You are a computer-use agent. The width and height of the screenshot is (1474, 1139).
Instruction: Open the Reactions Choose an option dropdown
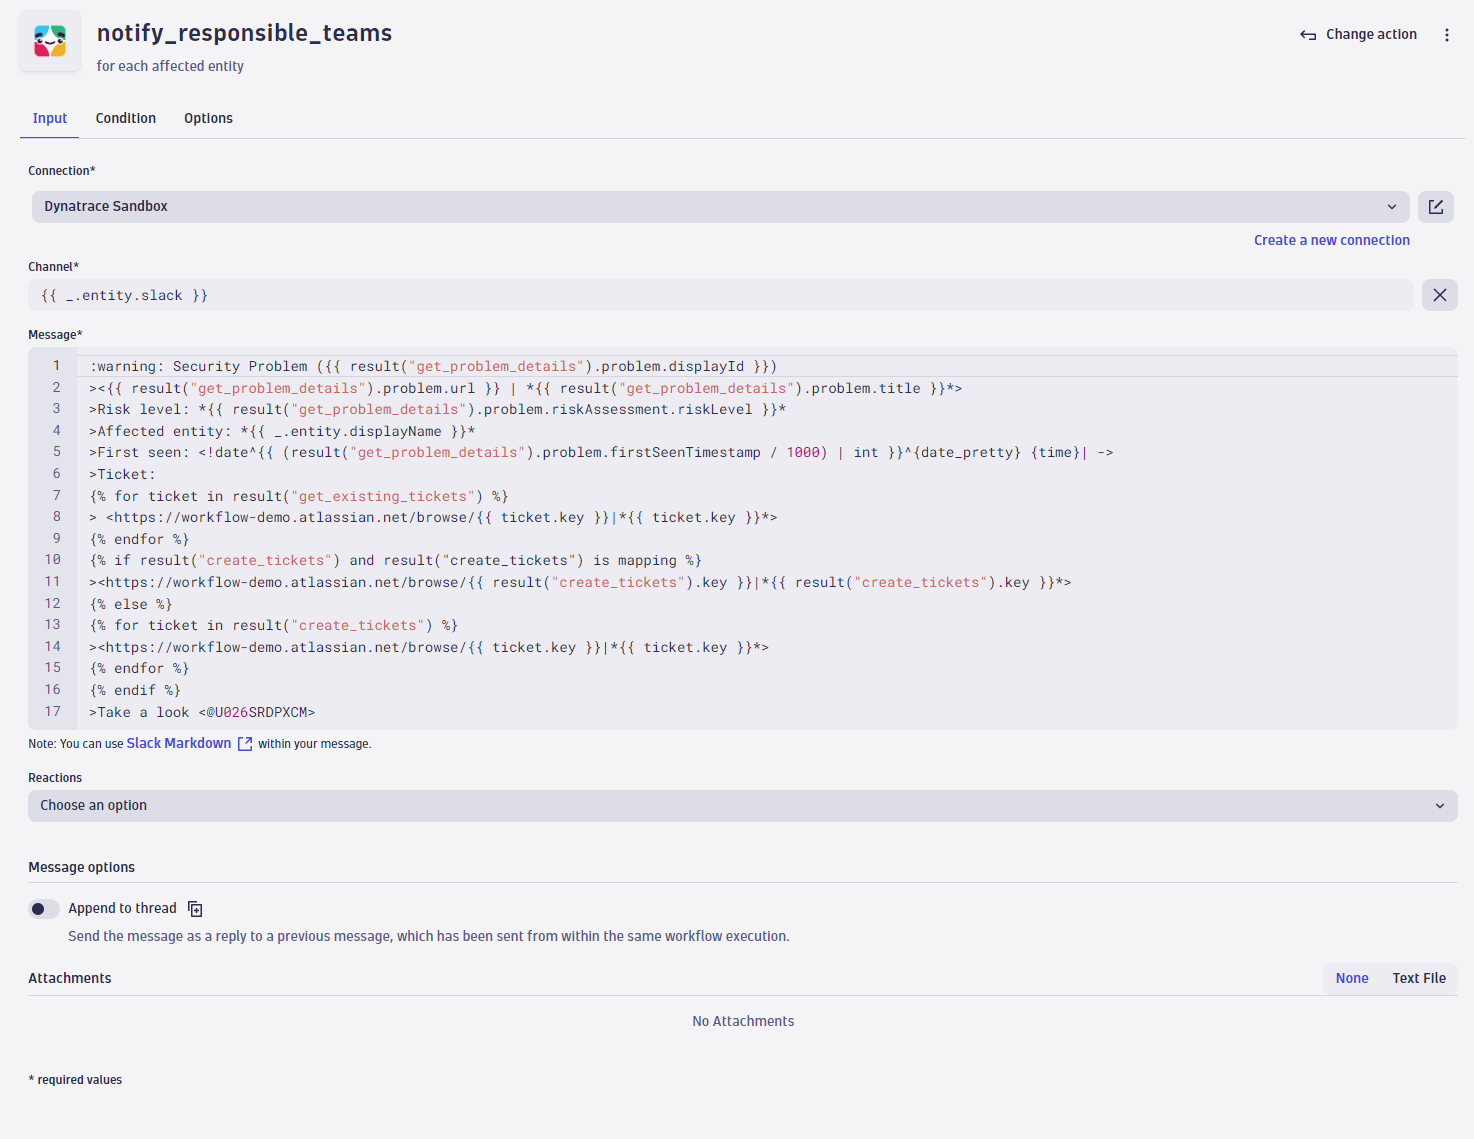point(742,806)
